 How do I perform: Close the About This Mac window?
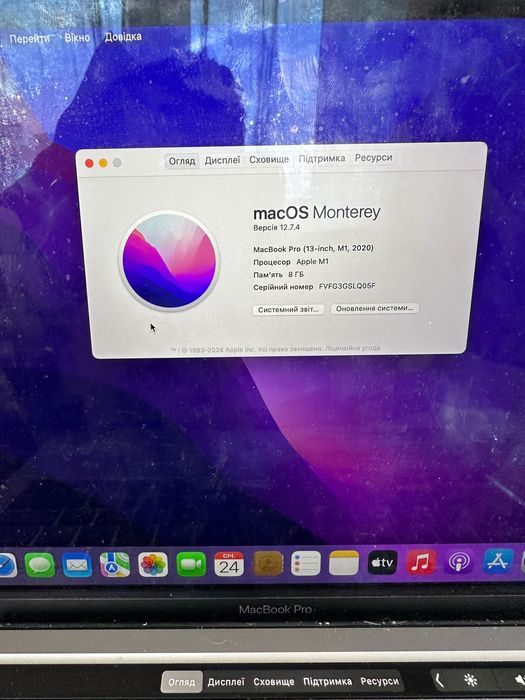pos(89,163)
